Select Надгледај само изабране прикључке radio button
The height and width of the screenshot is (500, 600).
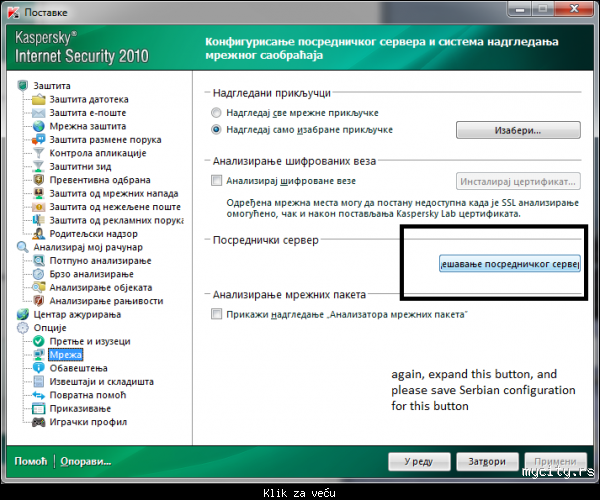(216, 130)
